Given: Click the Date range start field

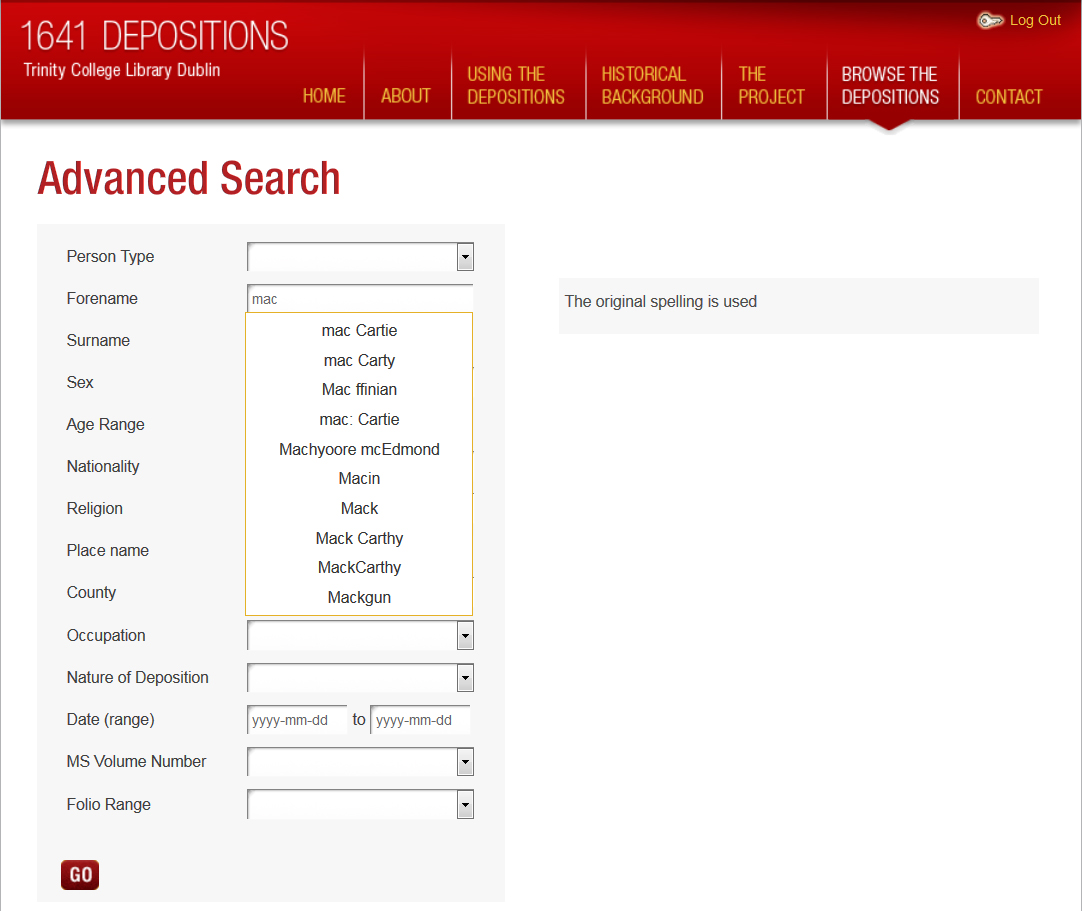Looking at the screenshot, I should (297, 720).
